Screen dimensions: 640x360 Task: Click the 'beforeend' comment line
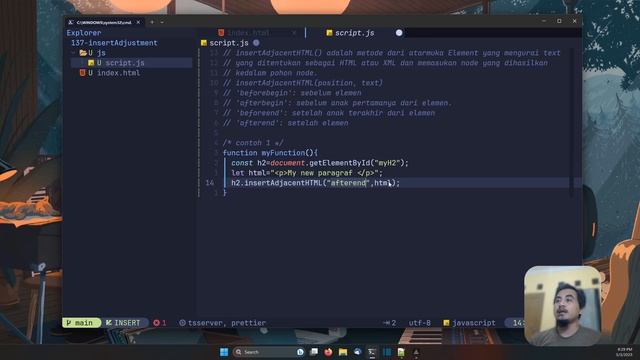[329, 113]
